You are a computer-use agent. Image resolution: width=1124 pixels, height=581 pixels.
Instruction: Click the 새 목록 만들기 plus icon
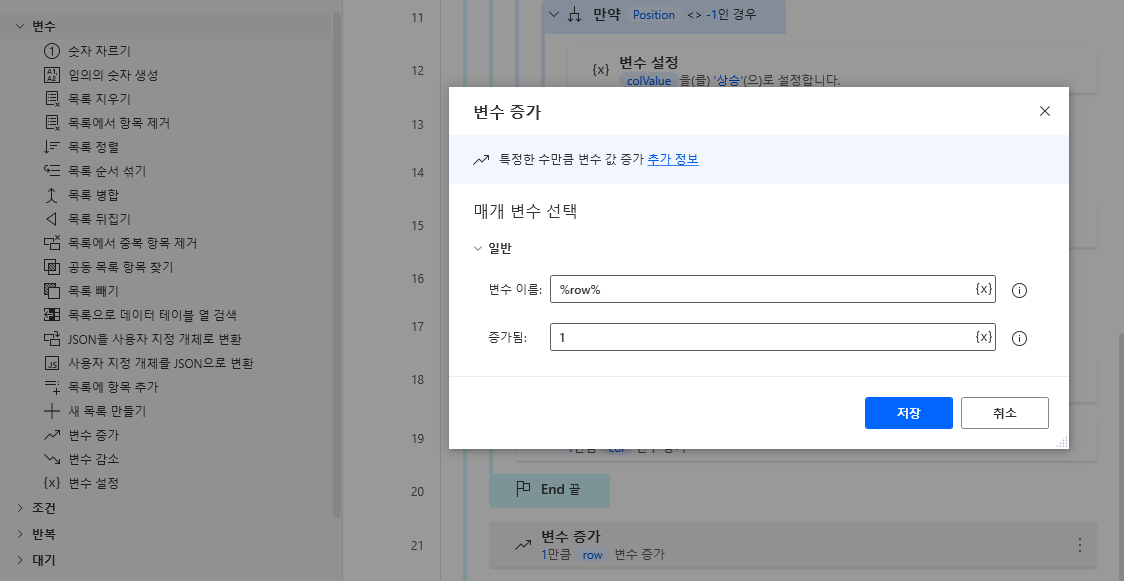[x=52, y=411]
